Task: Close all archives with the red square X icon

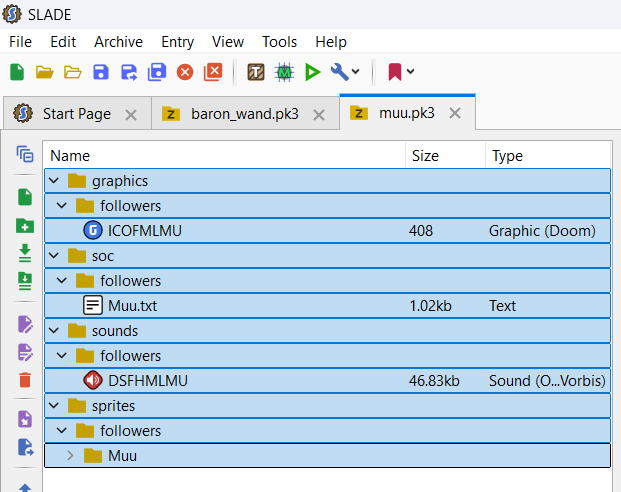Action: 213,72
